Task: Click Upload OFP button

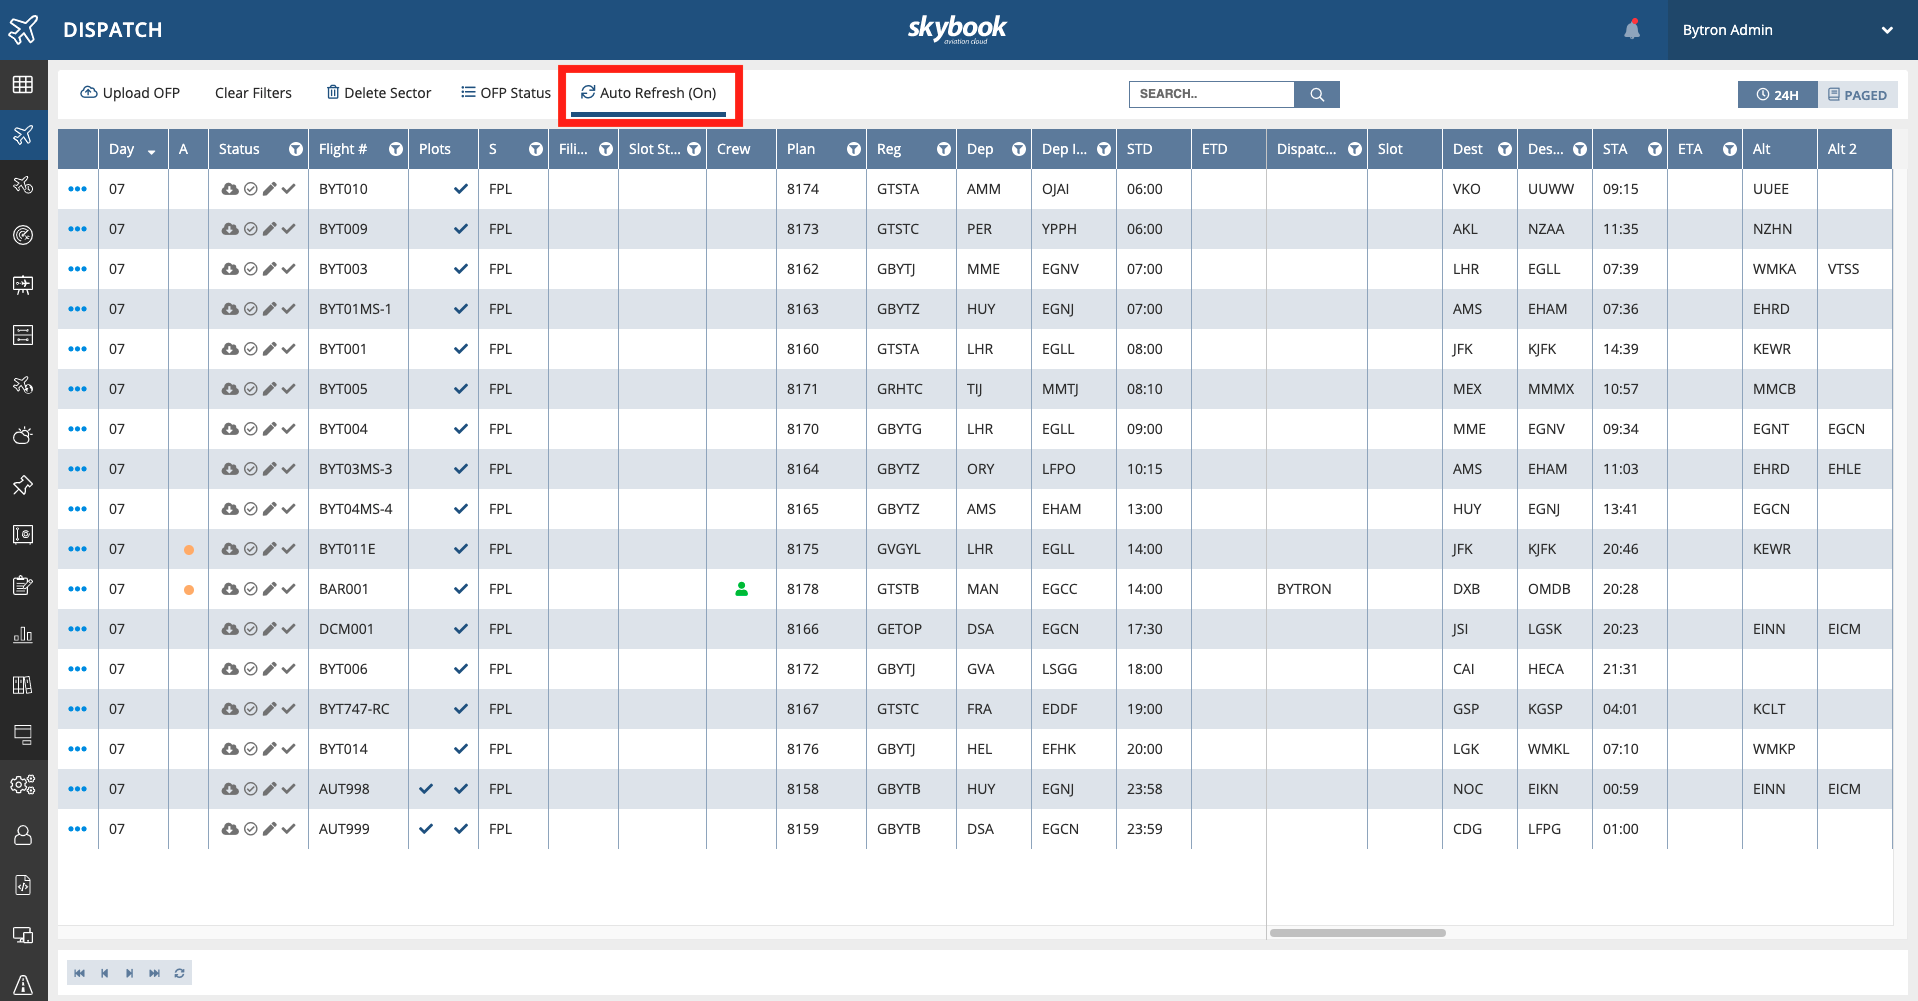Action: tap(130, 93)
